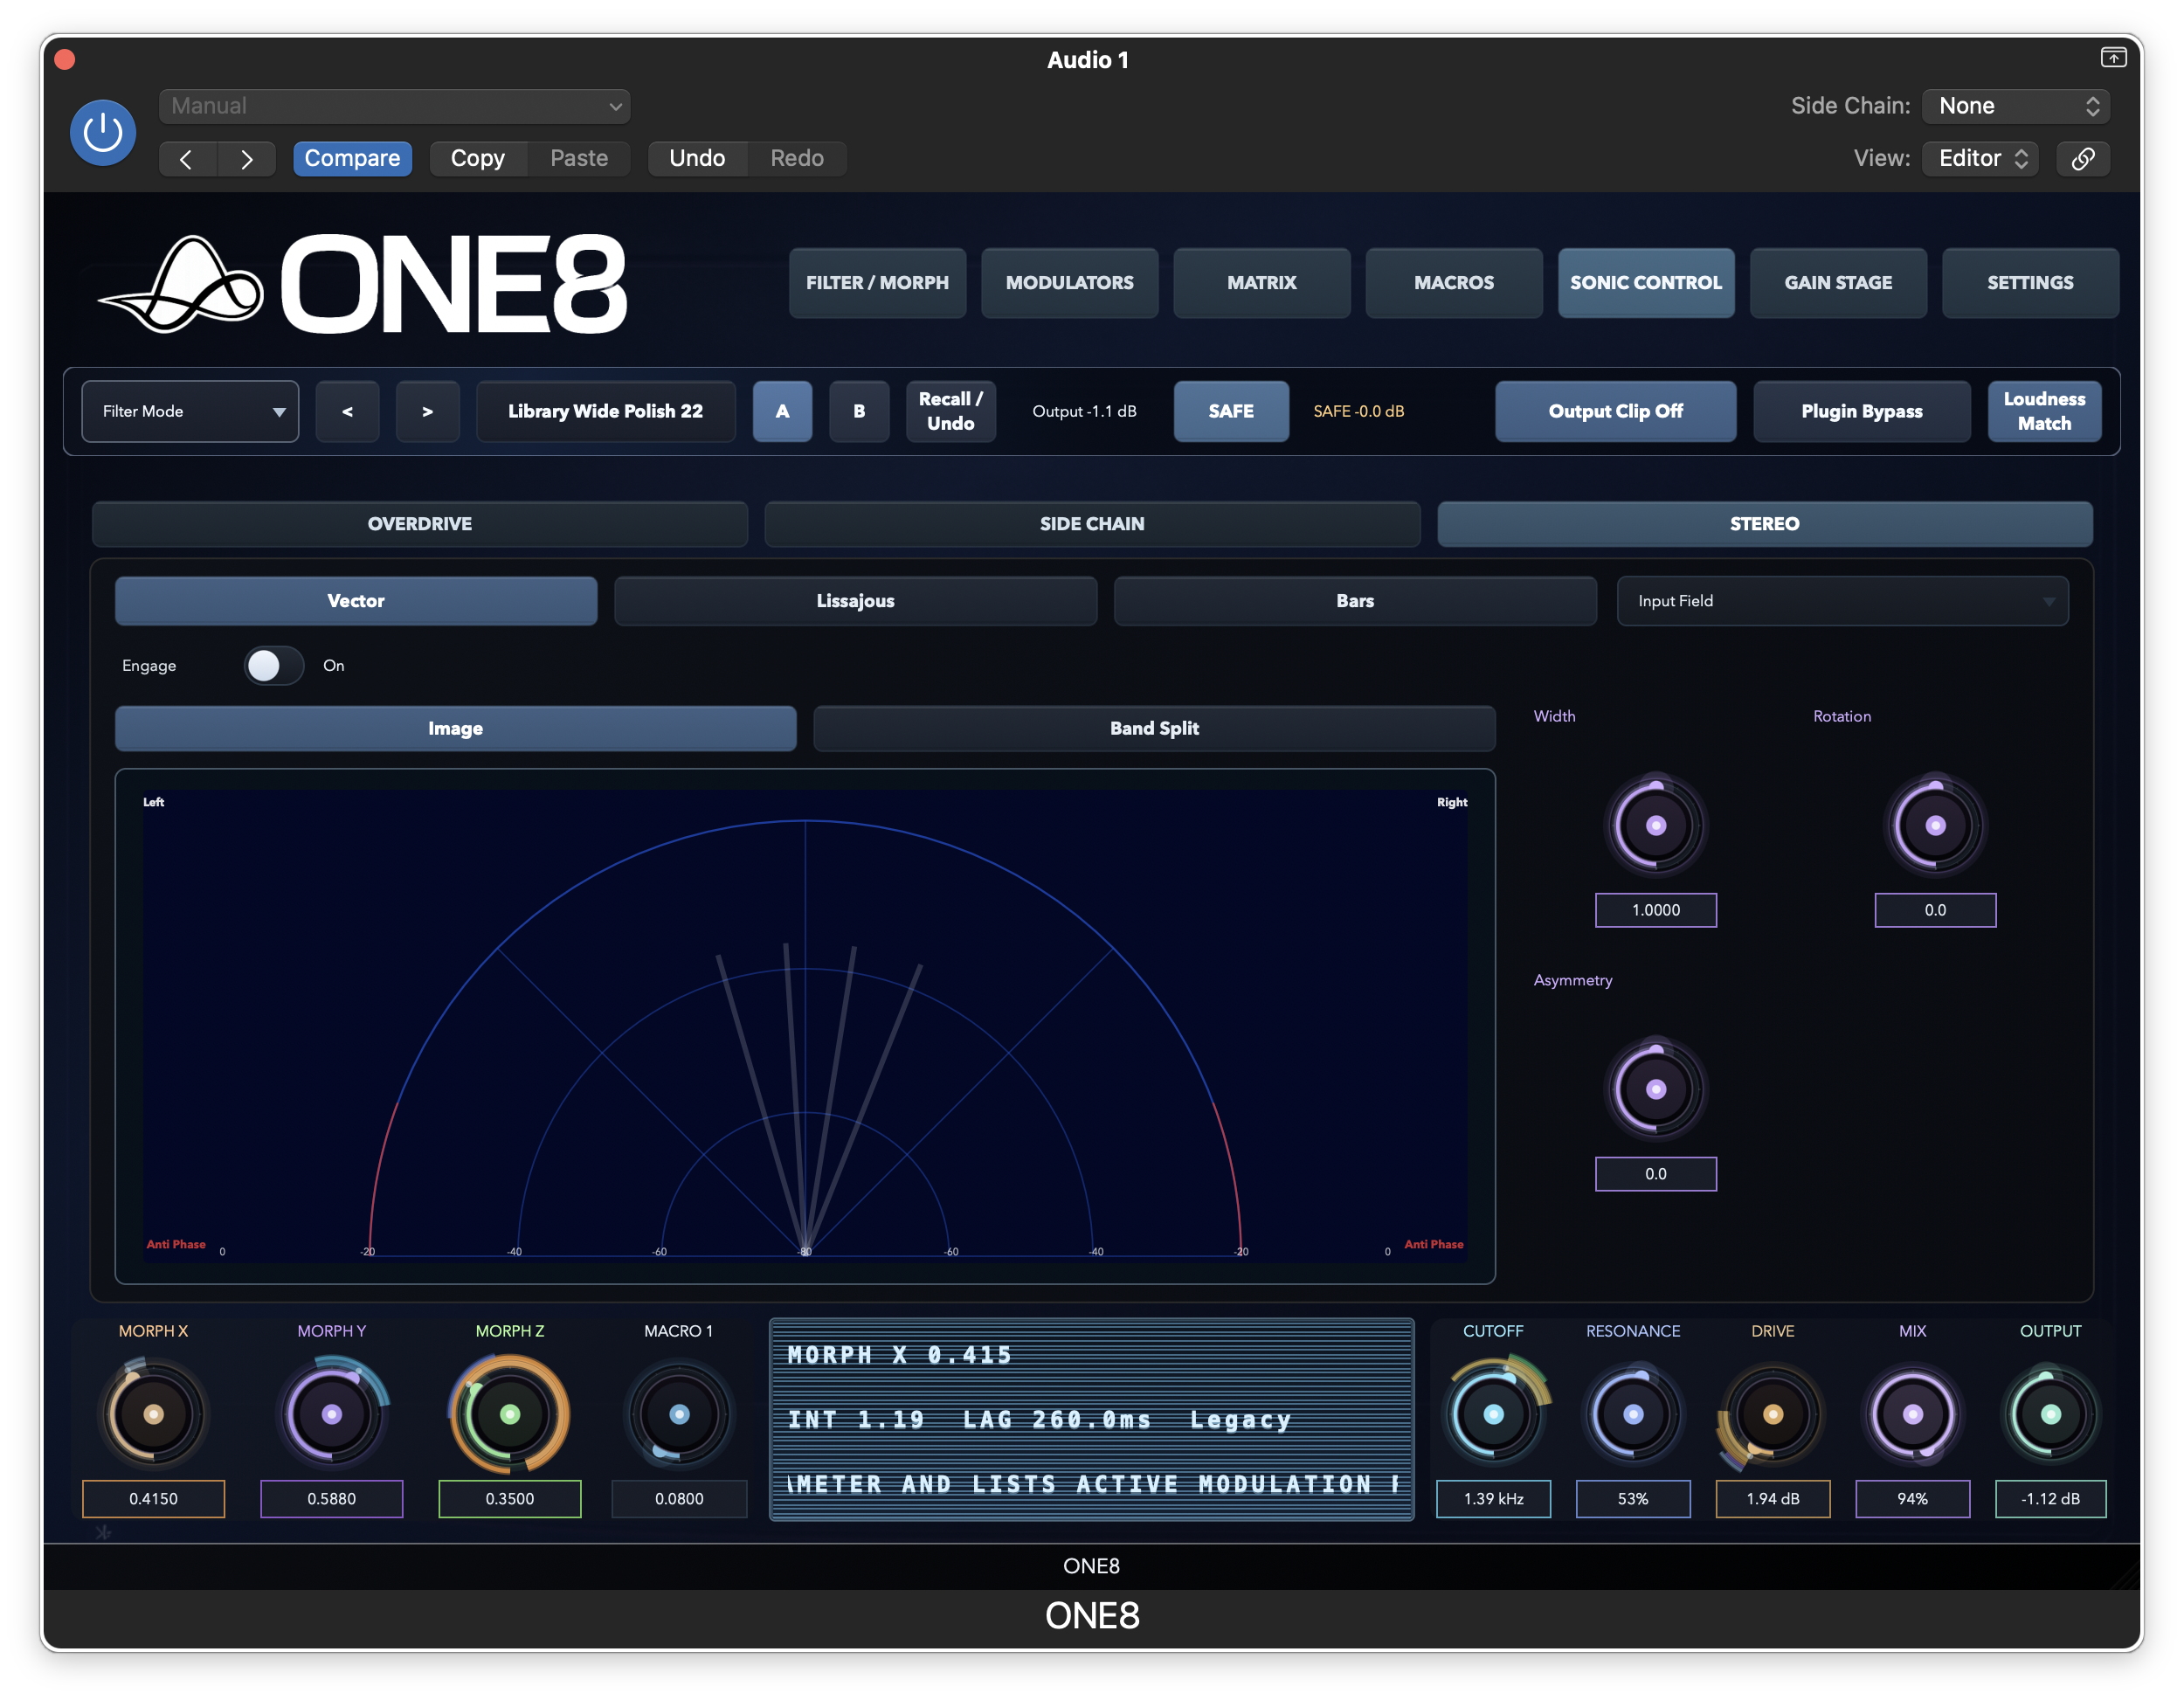The width and height of the screenshot is (2184, 1700).
Task: Click the RESONANCE knob
Action: pyautogui.click(x=1633, y=1414)
